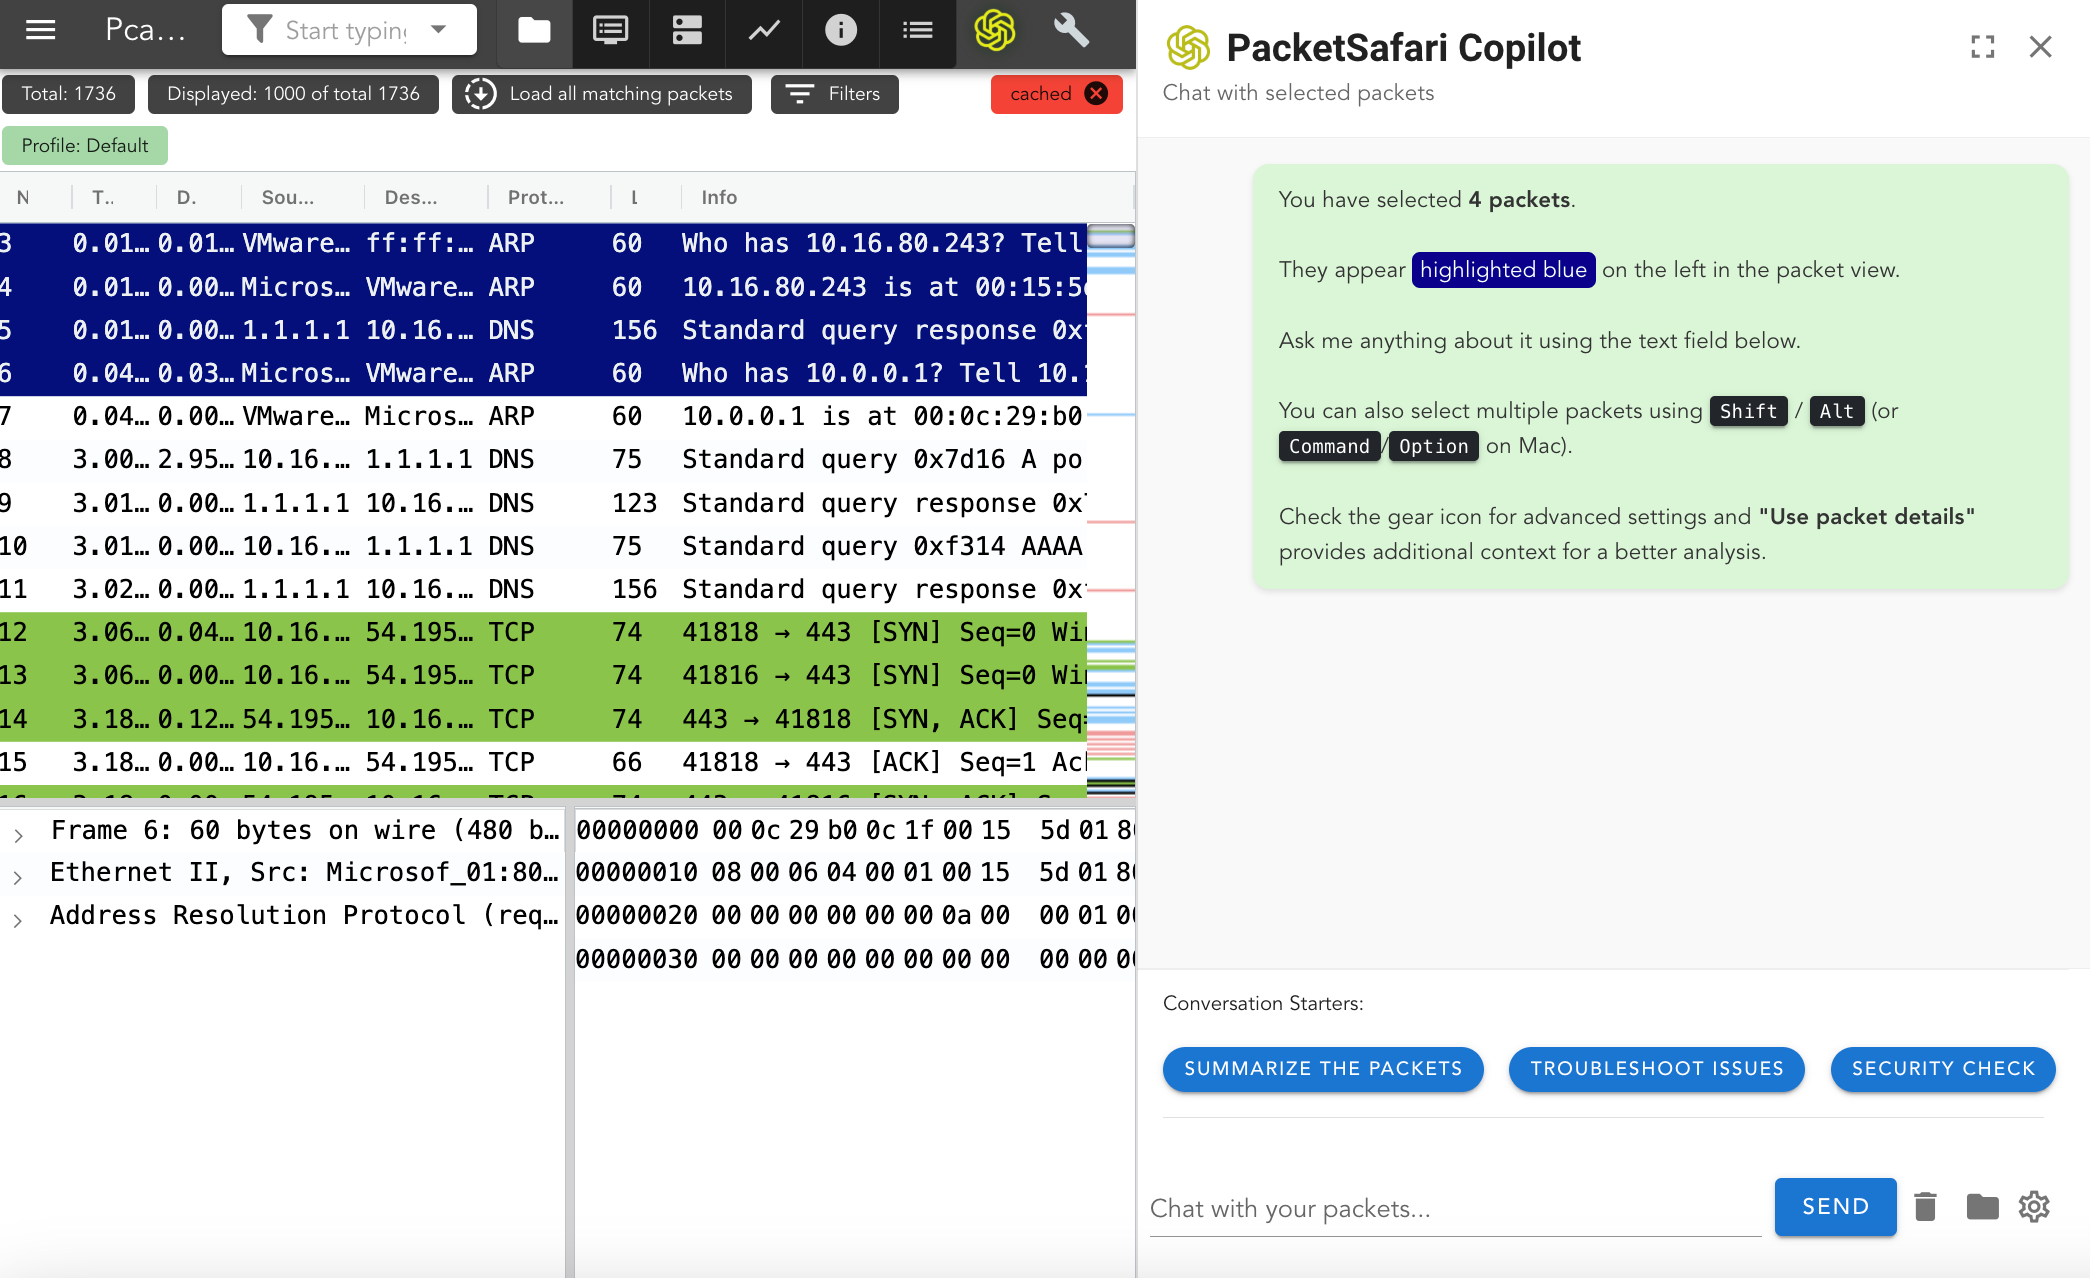Viewport: 2090px width, 1278px height.
Task: Sort by the D. delta column header
Action: (186, 198)
